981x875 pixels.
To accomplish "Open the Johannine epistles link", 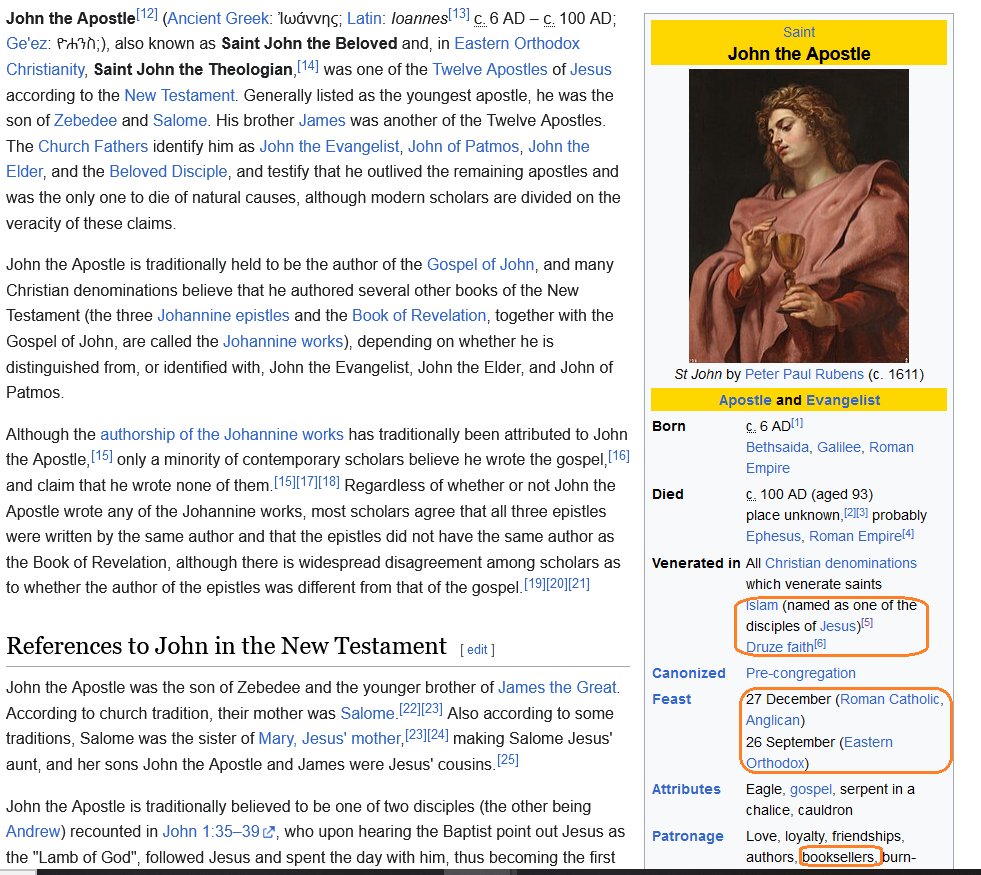I will pyautogui.click(x=223, y=315).
